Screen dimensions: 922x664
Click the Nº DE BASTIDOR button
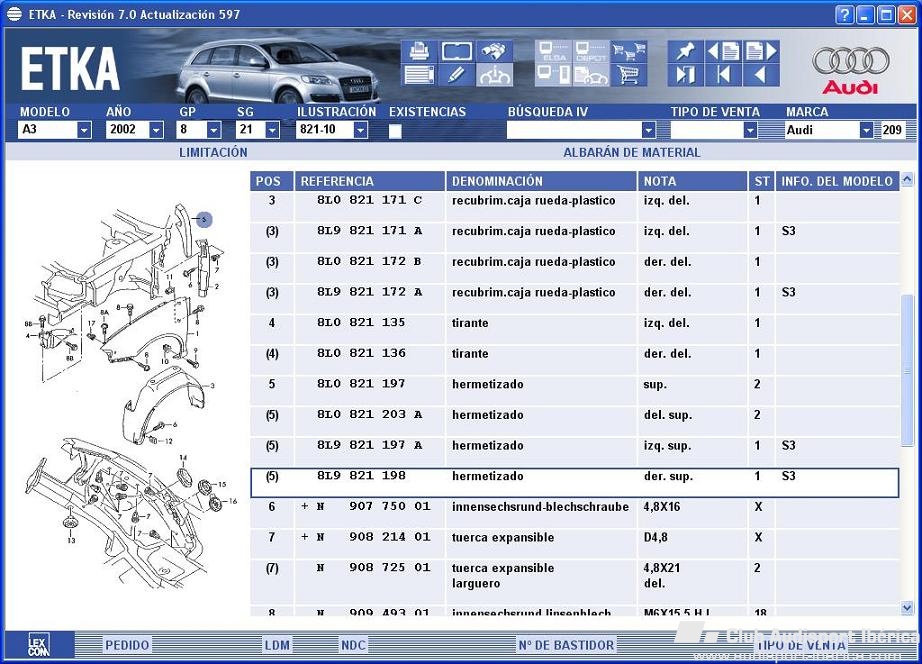tap(566, 645)
